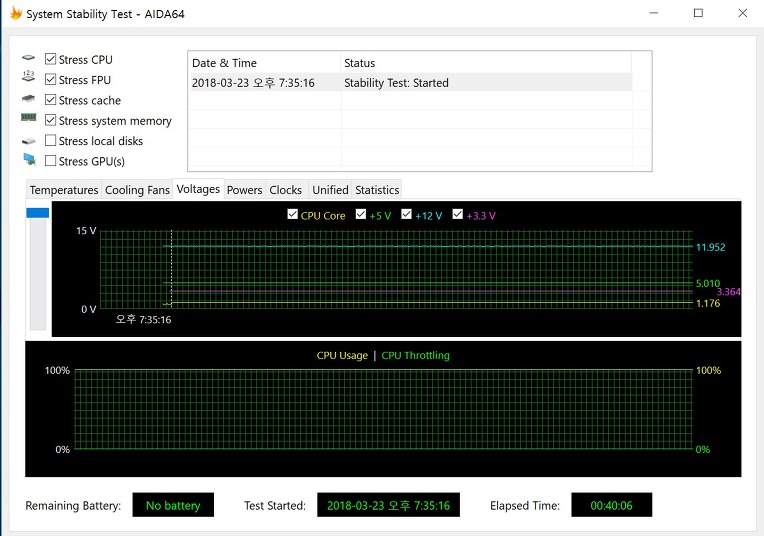The height and width of the screenshot is (536, 764).
Task: Click the CPU chip icon beside Stress CPU
Action: tap(28, 58)
